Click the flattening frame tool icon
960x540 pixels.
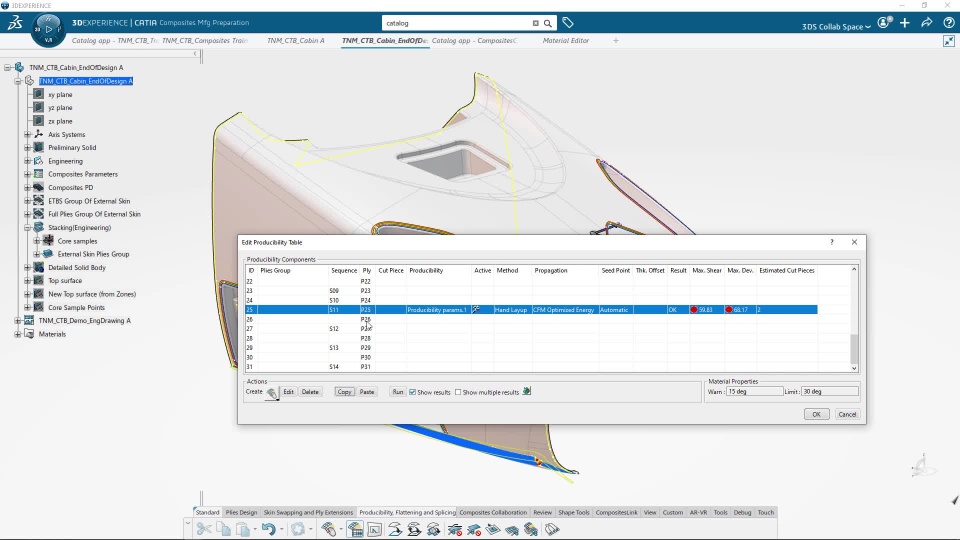375,529
